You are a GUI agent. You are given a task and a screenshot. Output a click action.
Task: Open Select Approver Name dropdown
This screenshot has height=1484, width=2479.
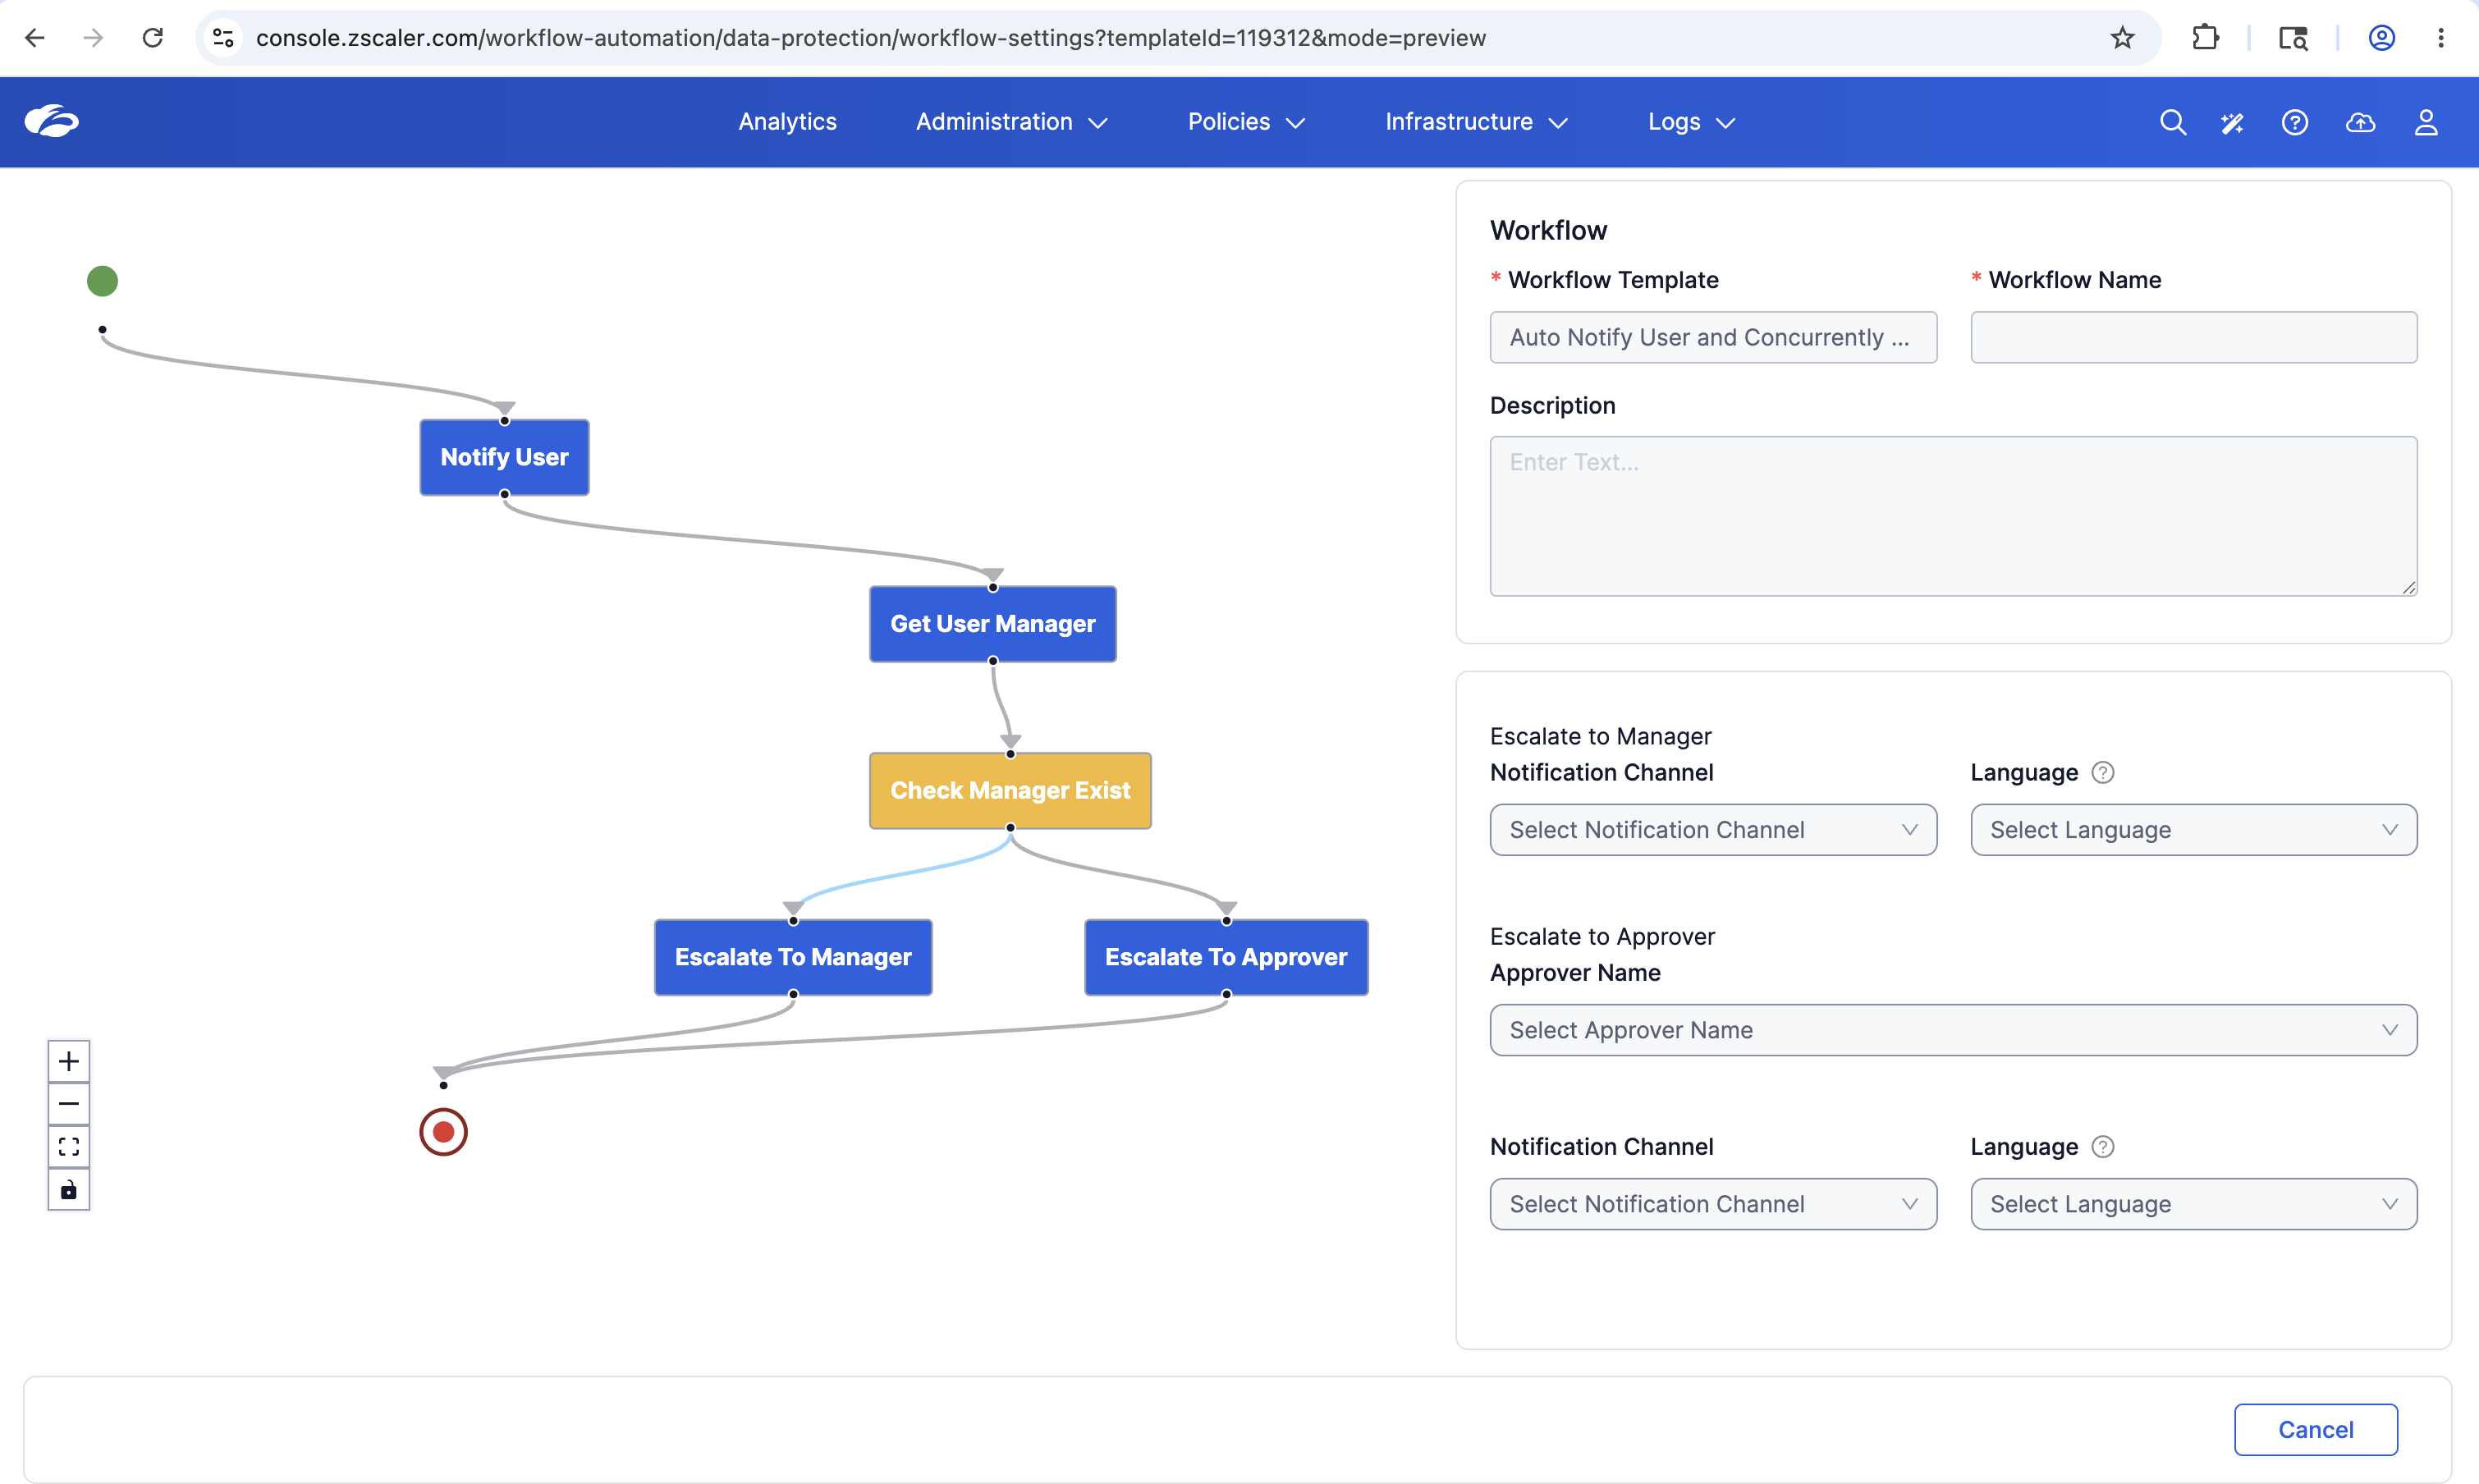[1953, 1030]
